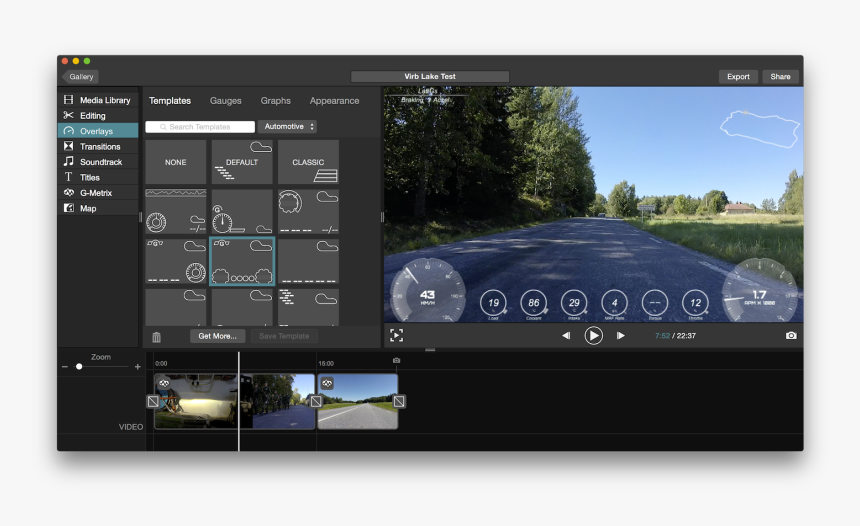Click the Share button

[780, 77]
